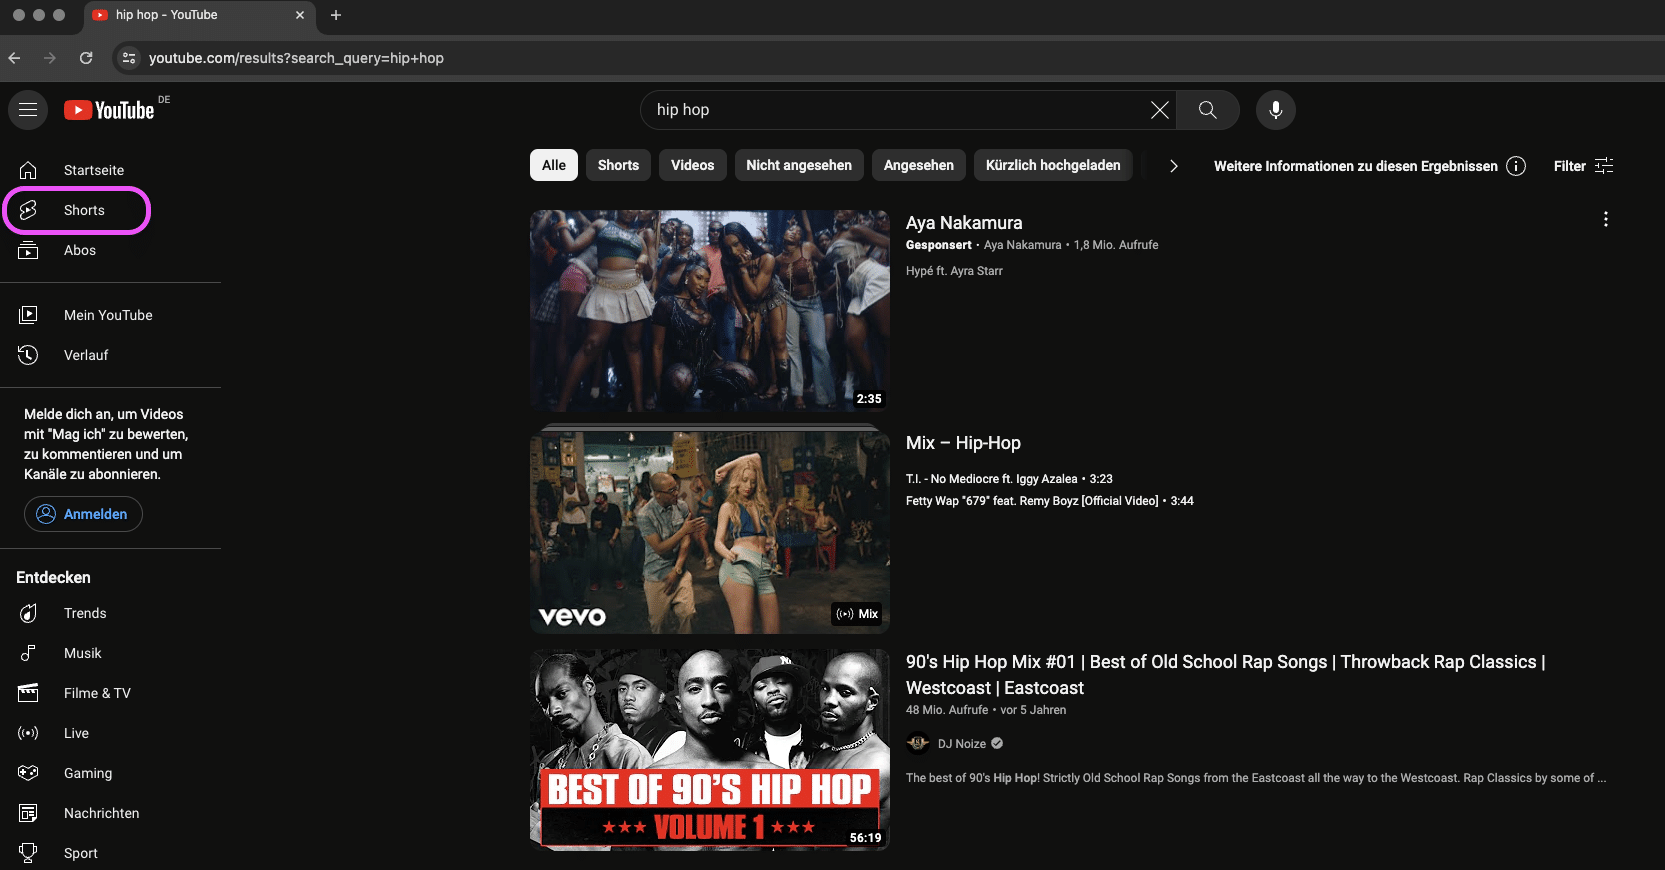Click the Live broadcast icon

point(28,733)
